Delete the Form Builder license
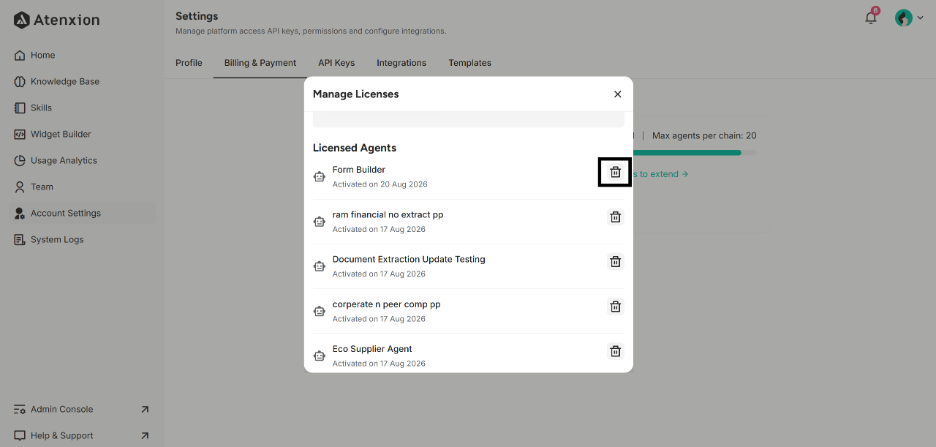The height and width of the screenshot is (447, 936). (615, 172)
